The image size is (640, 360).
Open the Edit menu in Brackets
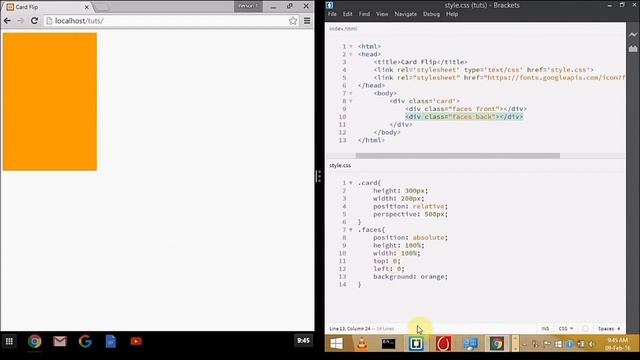(x=347, y=14)
